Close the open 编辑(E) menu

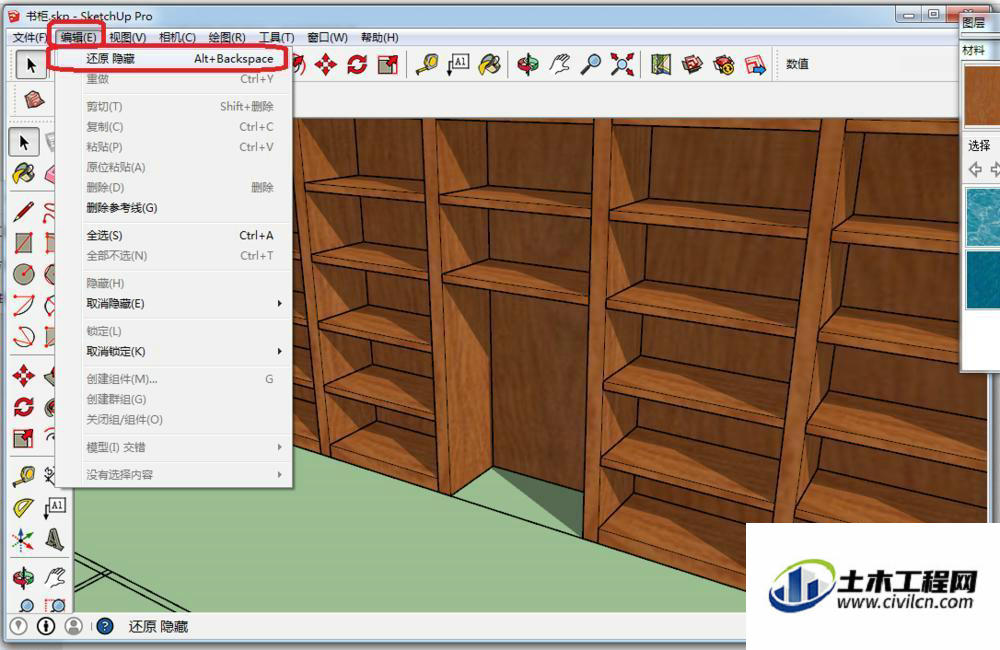pos(78,38)
